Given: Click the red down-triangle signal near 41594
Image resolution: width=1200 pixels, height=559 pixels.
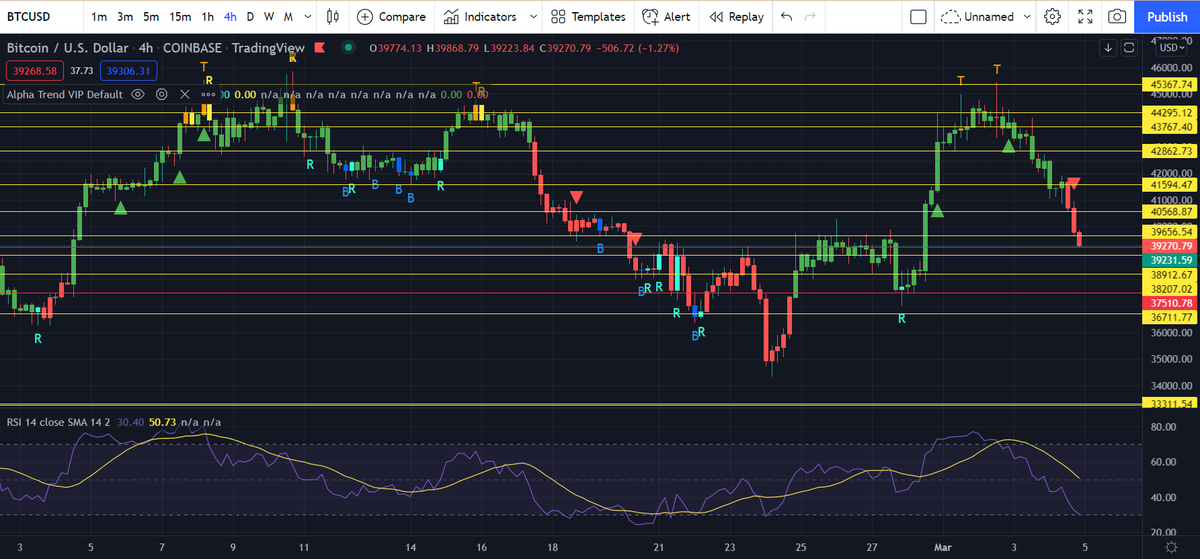Looking at the screenshot, I should (1073, 183).
